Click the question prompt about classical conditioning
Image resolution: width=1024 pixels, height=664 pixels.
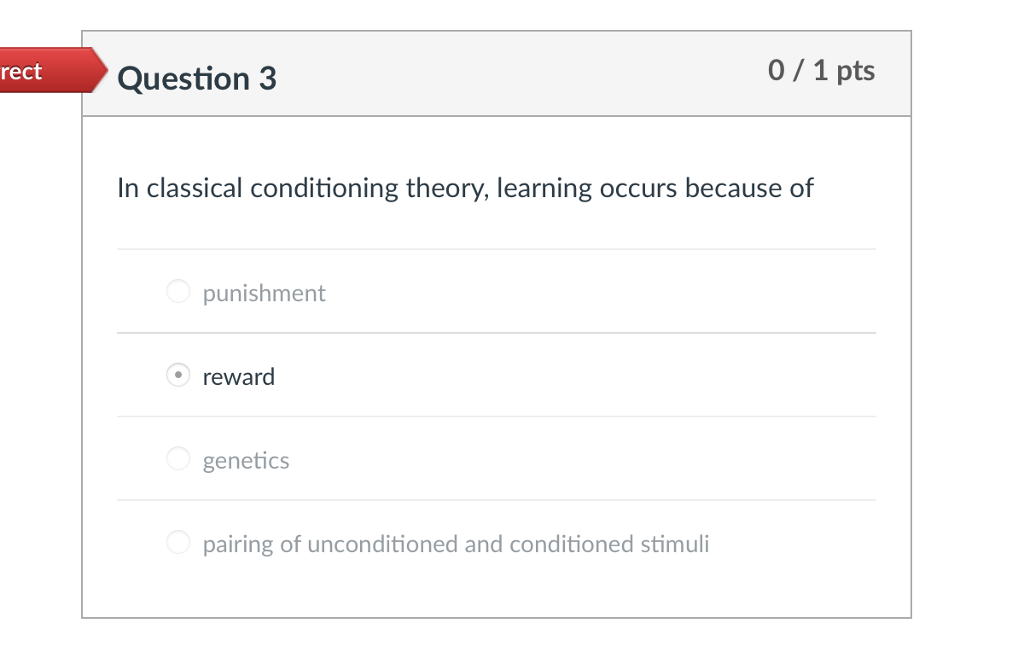[465, 188]
